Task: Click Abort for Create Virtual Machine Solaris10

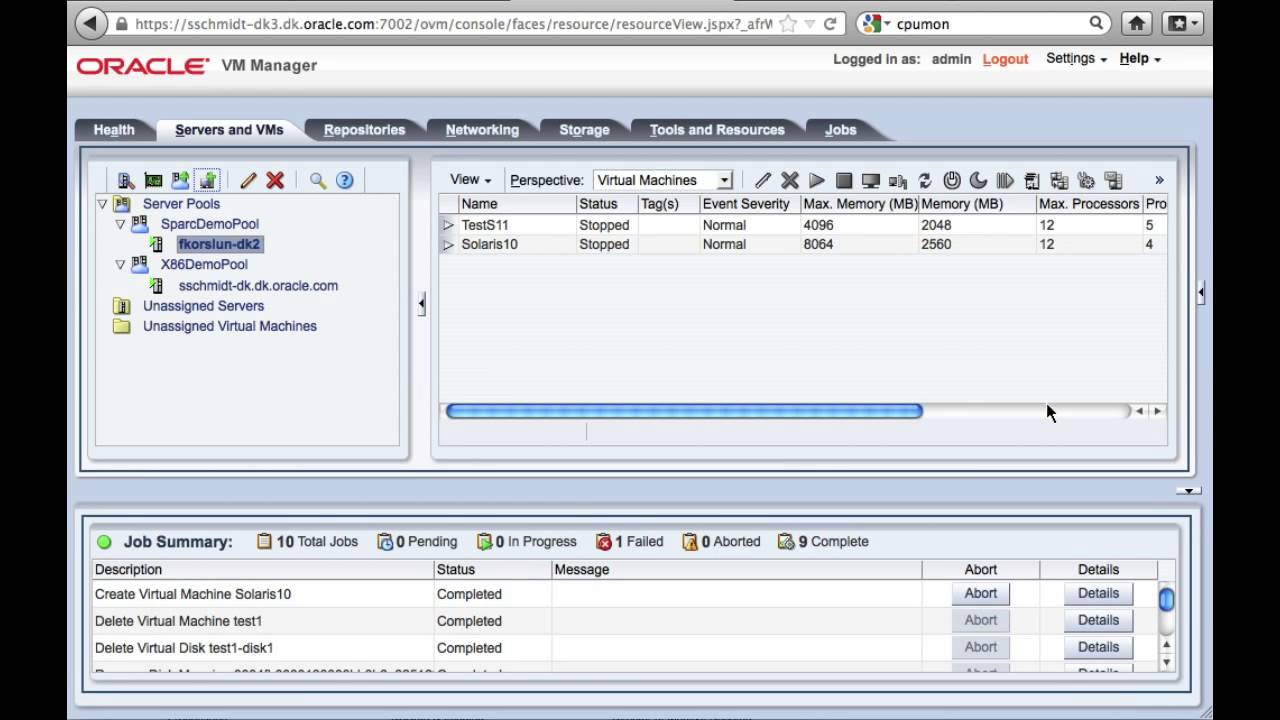Action: coord(980,593)
